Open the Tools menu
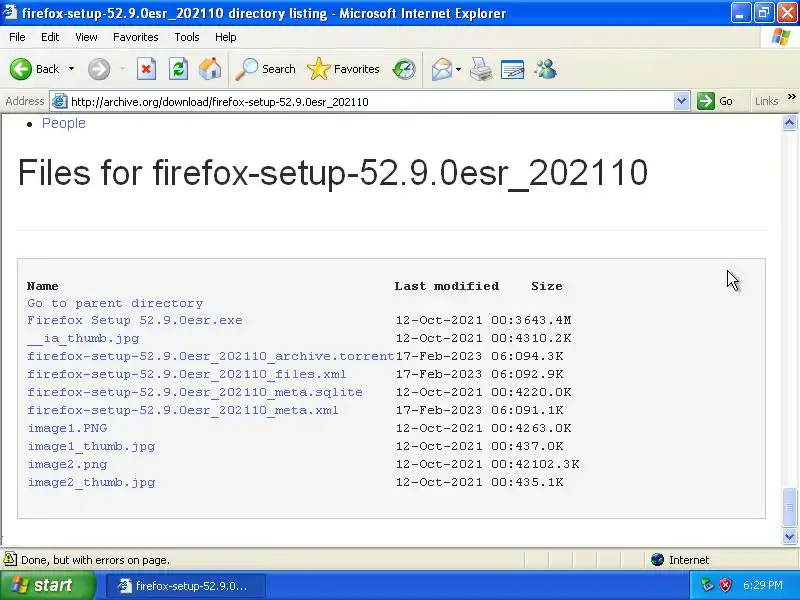The height and width of the screenshot is (600, 800). pos(187,37)
